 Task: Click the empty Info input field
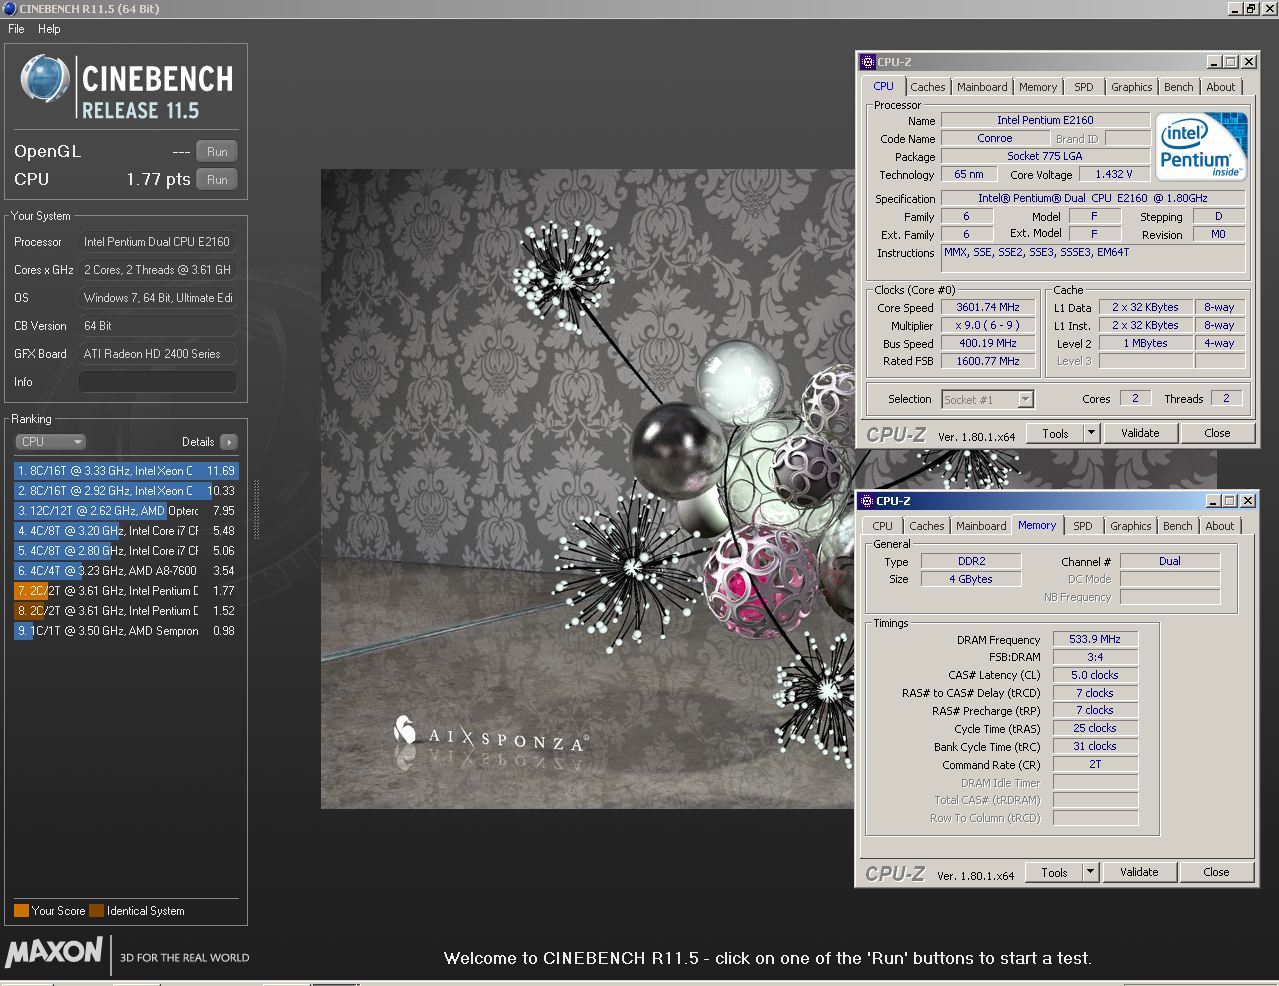pyautogui.click(x=158, y=382)
